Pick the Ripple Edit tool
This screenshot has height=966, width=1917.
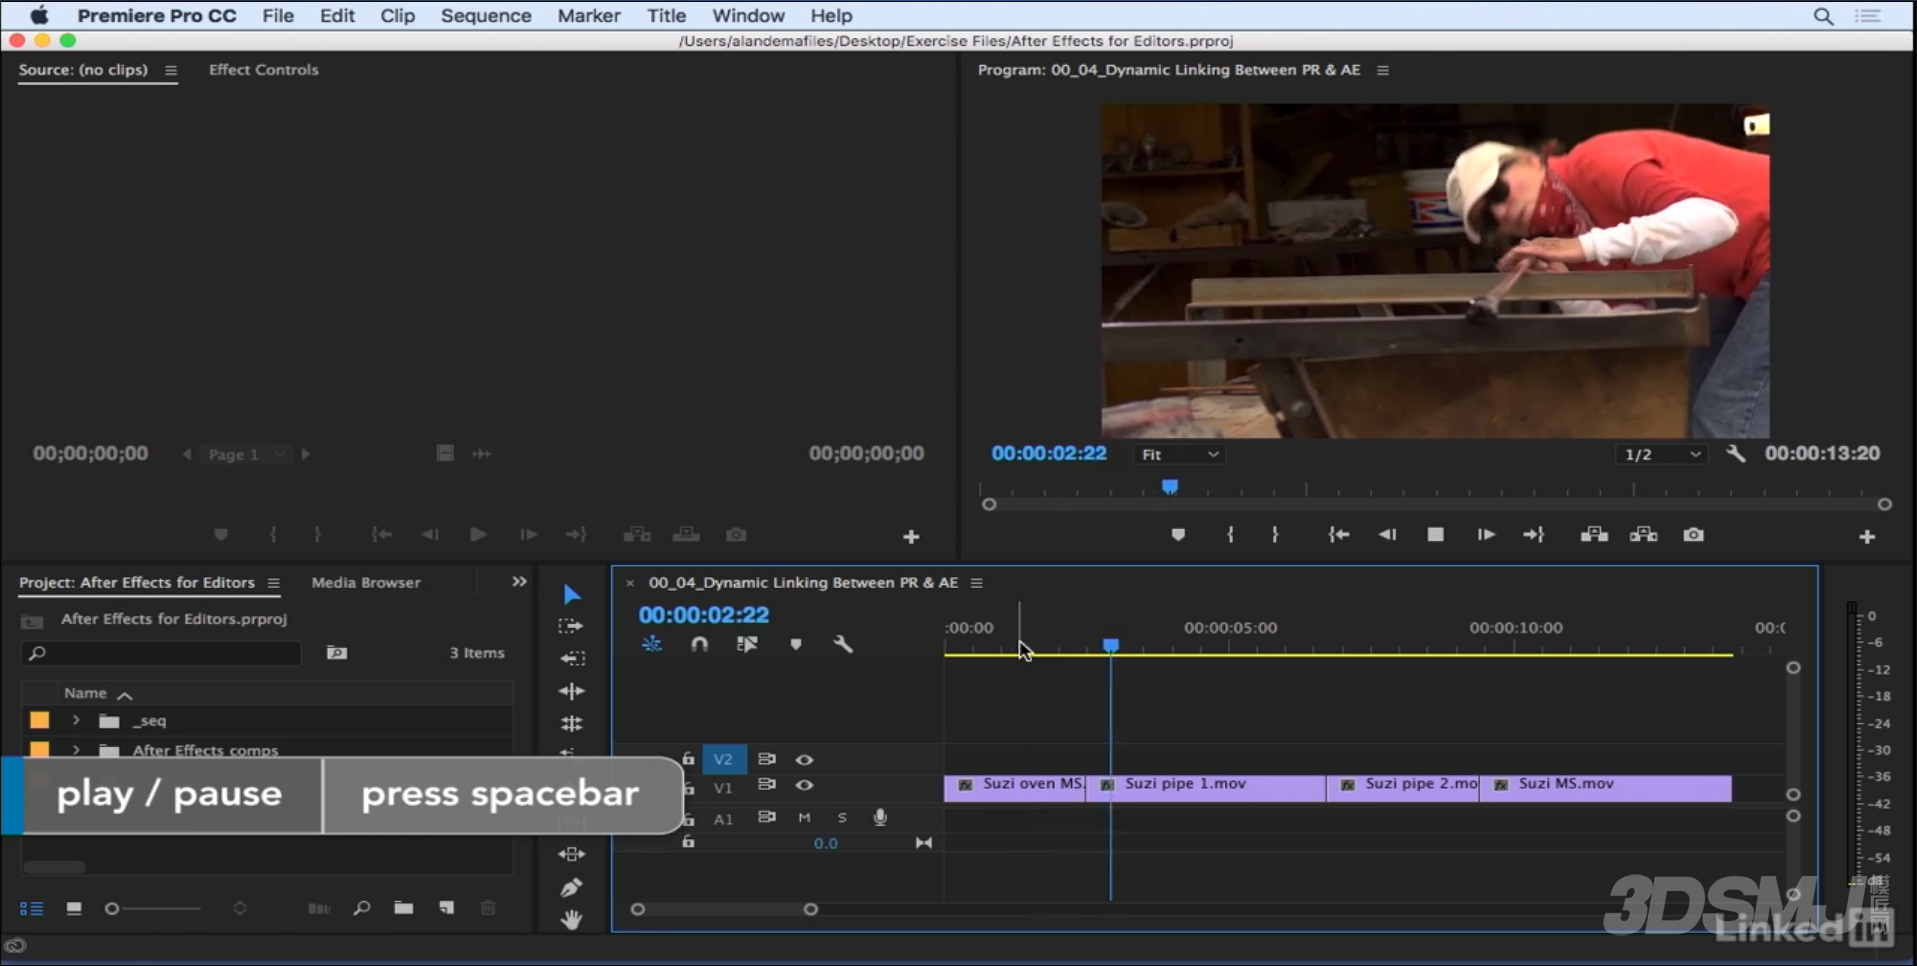pyautogui.click(x=571, y=691)
